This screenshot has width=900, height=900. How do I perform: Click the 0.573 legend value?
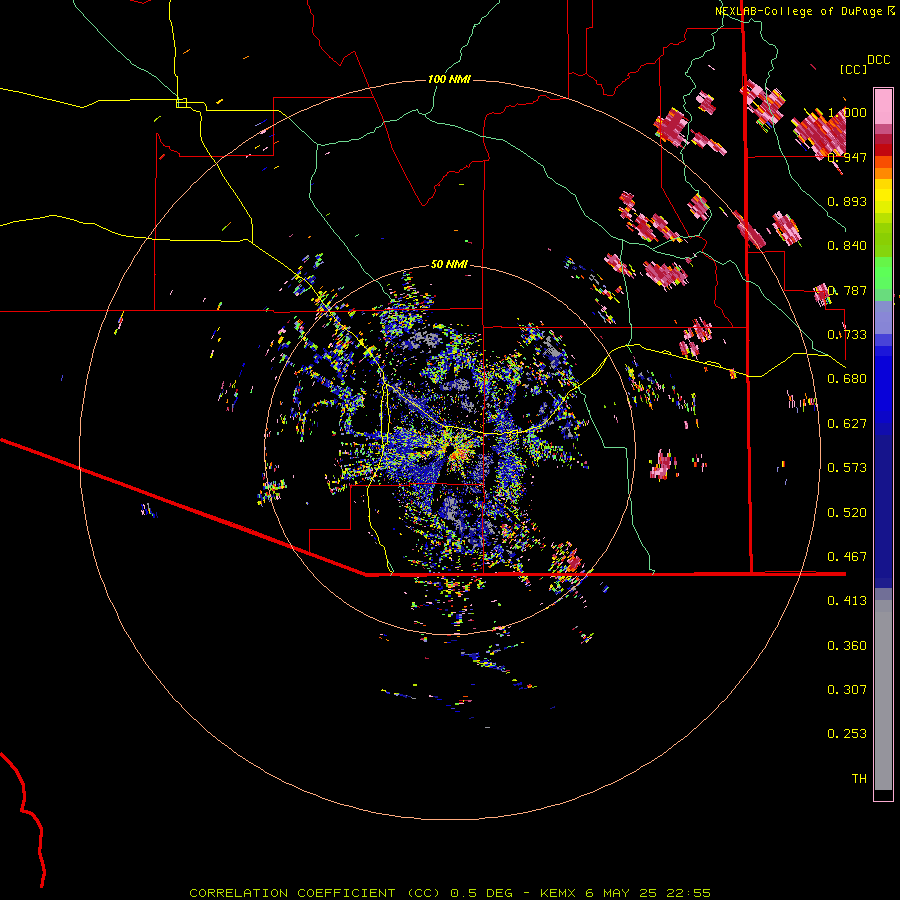click(x=847, y=467)
